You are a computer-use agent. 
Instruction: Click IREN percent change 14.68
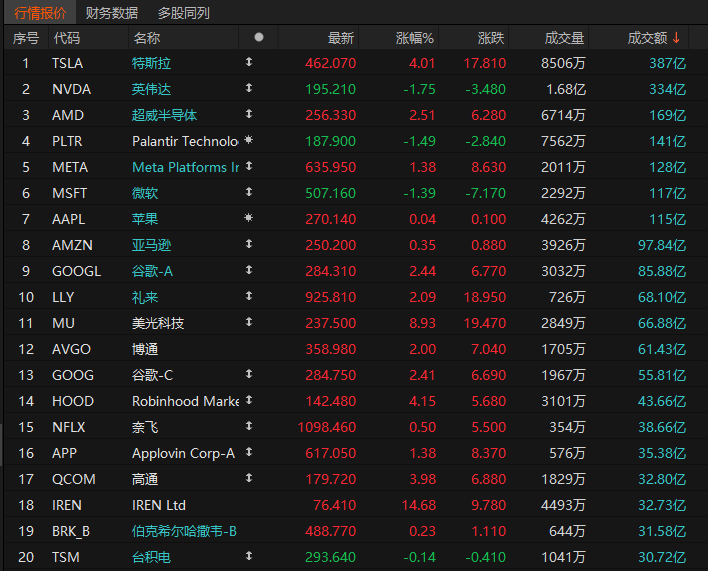(419, 505)
